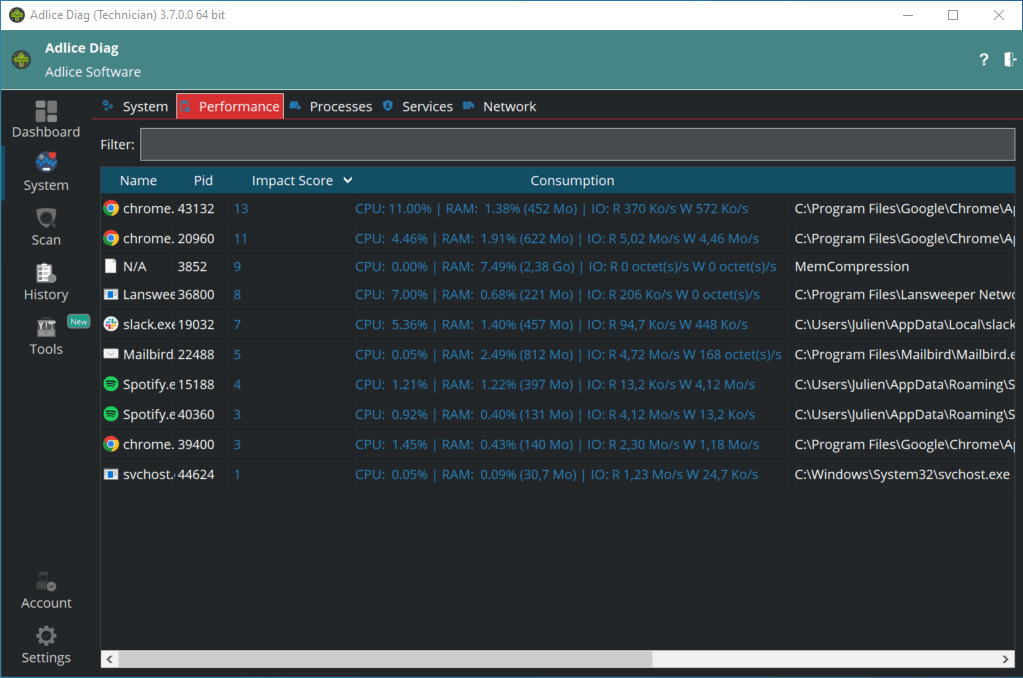The height and width of the screenshot is (678, 1023).
Task: Open Settings gear icon in sidebar
Action: point(46,636)
